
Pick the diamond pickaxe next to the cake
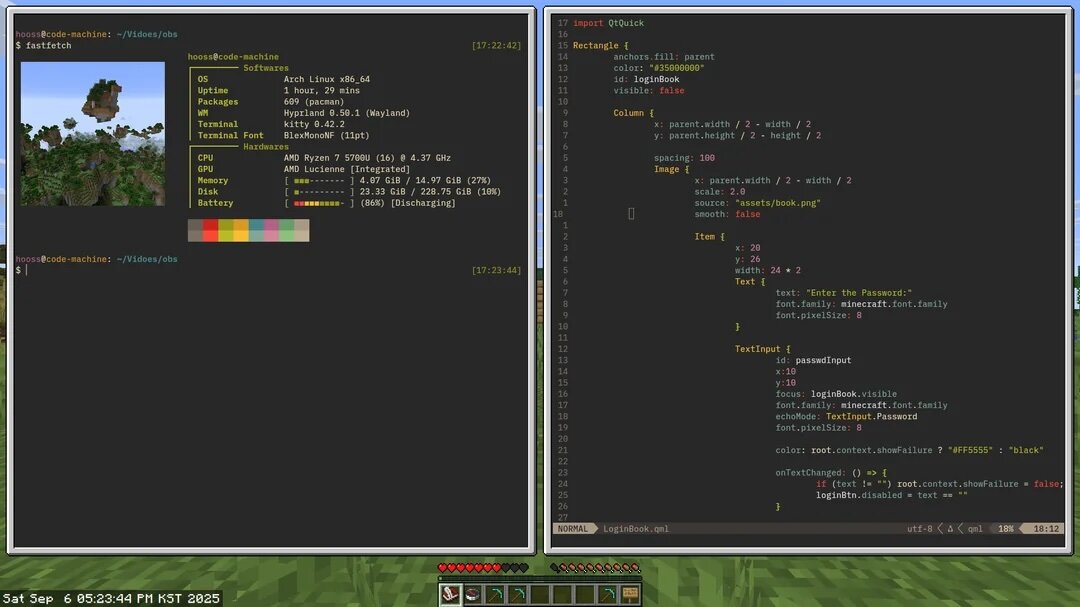[x=495, y=594]
